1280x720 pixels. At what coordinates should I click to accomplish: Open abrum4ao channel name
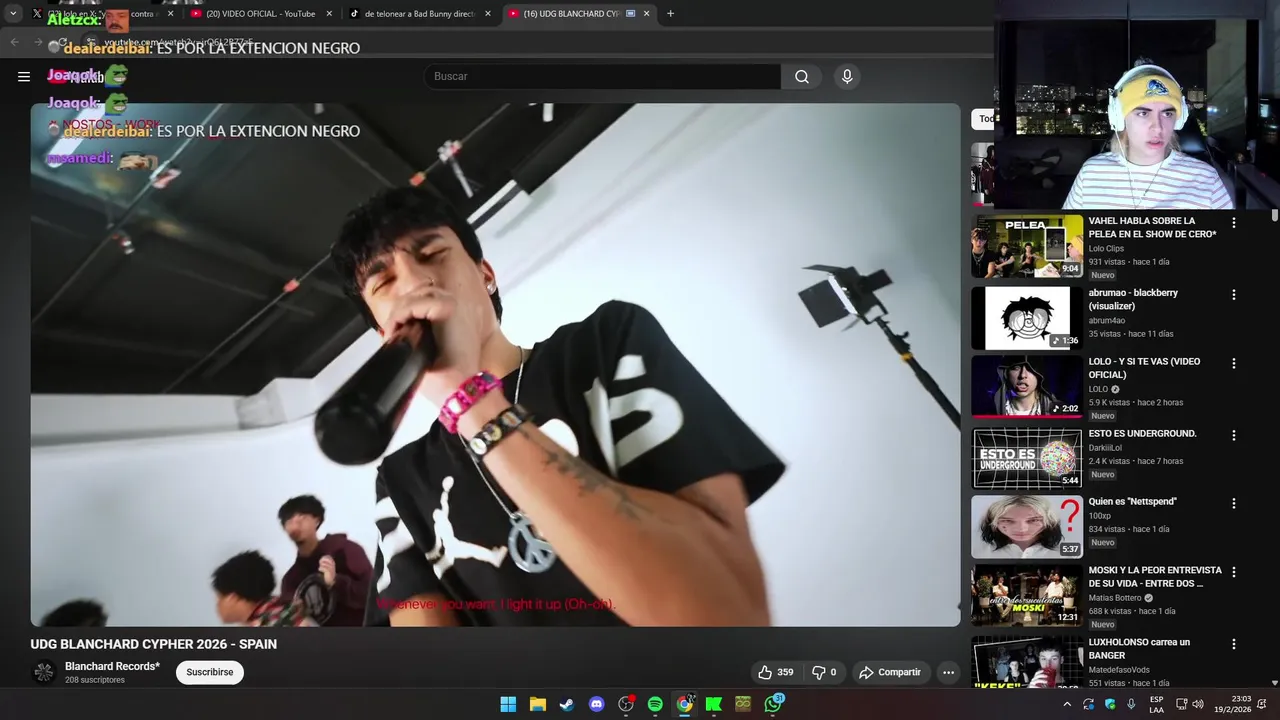(1107, 320)
